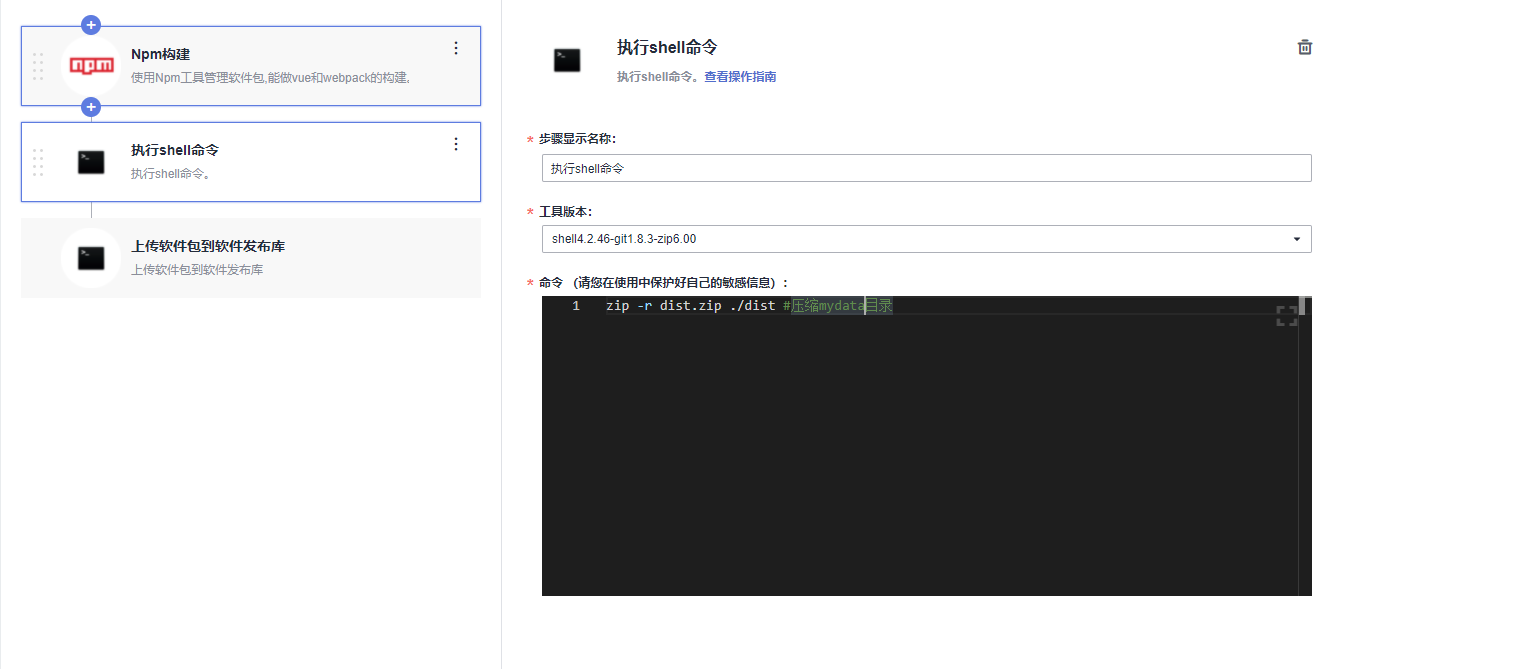Delete the step using the trash icon

1304,46
